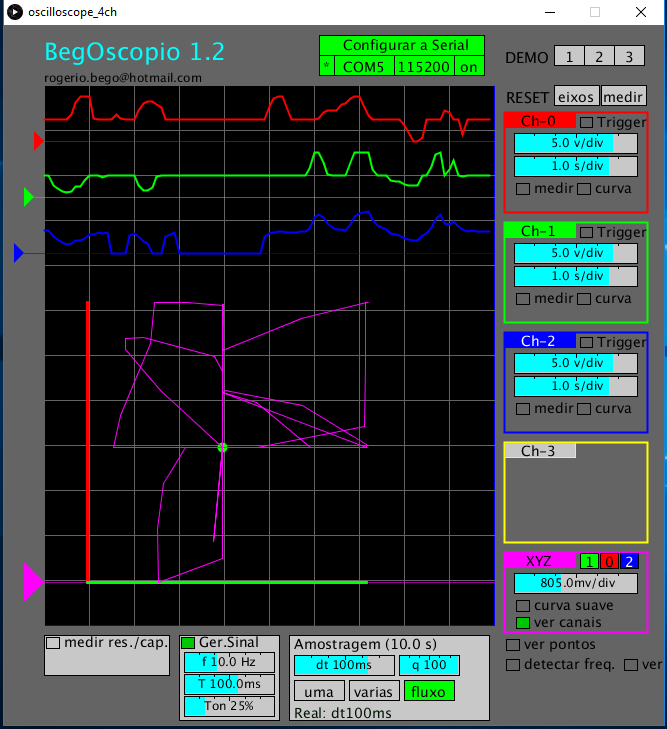Select blue channel 2 box in XYZ panel
The image size is (667, 729).
pyautogui.click(x=629, y=562)
